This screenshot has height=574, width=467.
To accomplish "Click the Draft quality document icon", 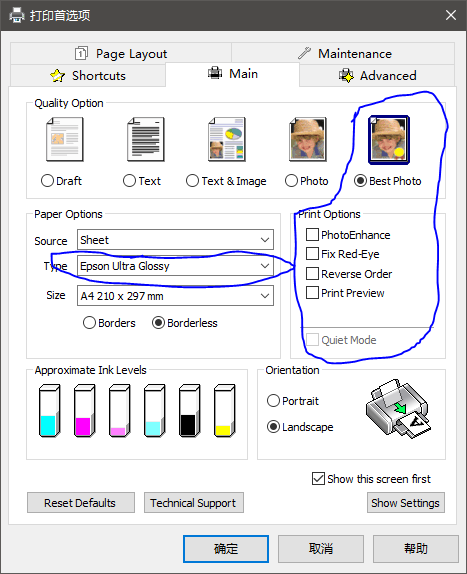I will click(65, 139).
